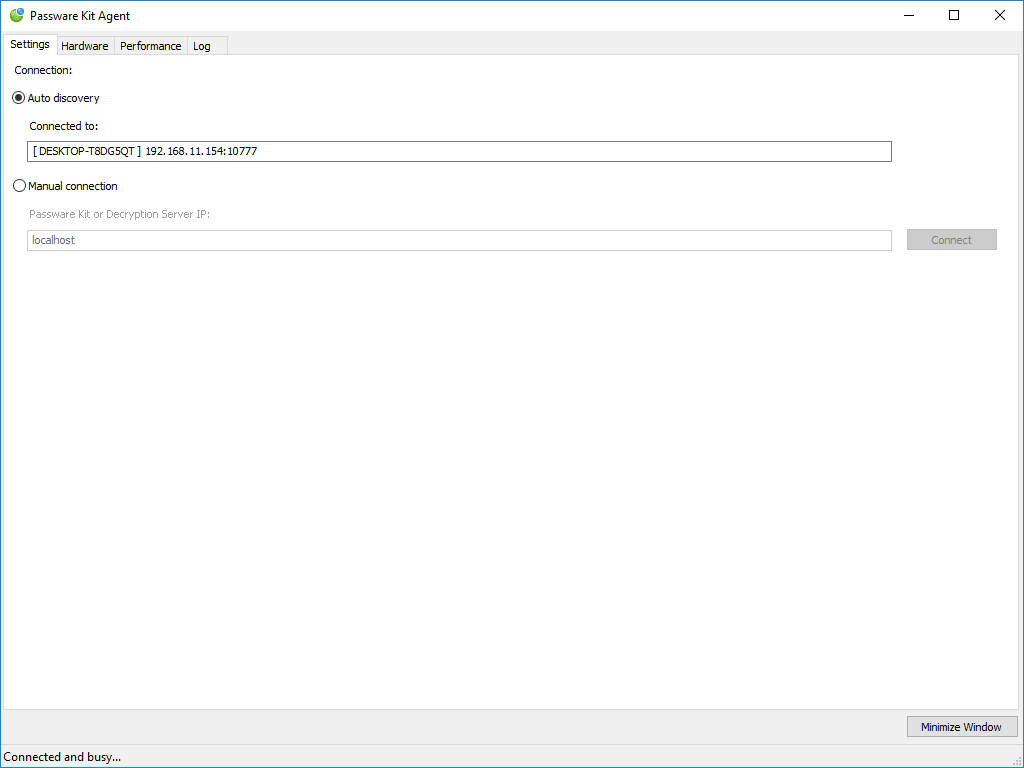This screenshot has width=1024, height=768.
Task: Click the 'Connected and busy...' status text
Action: (x=62, y=757)
